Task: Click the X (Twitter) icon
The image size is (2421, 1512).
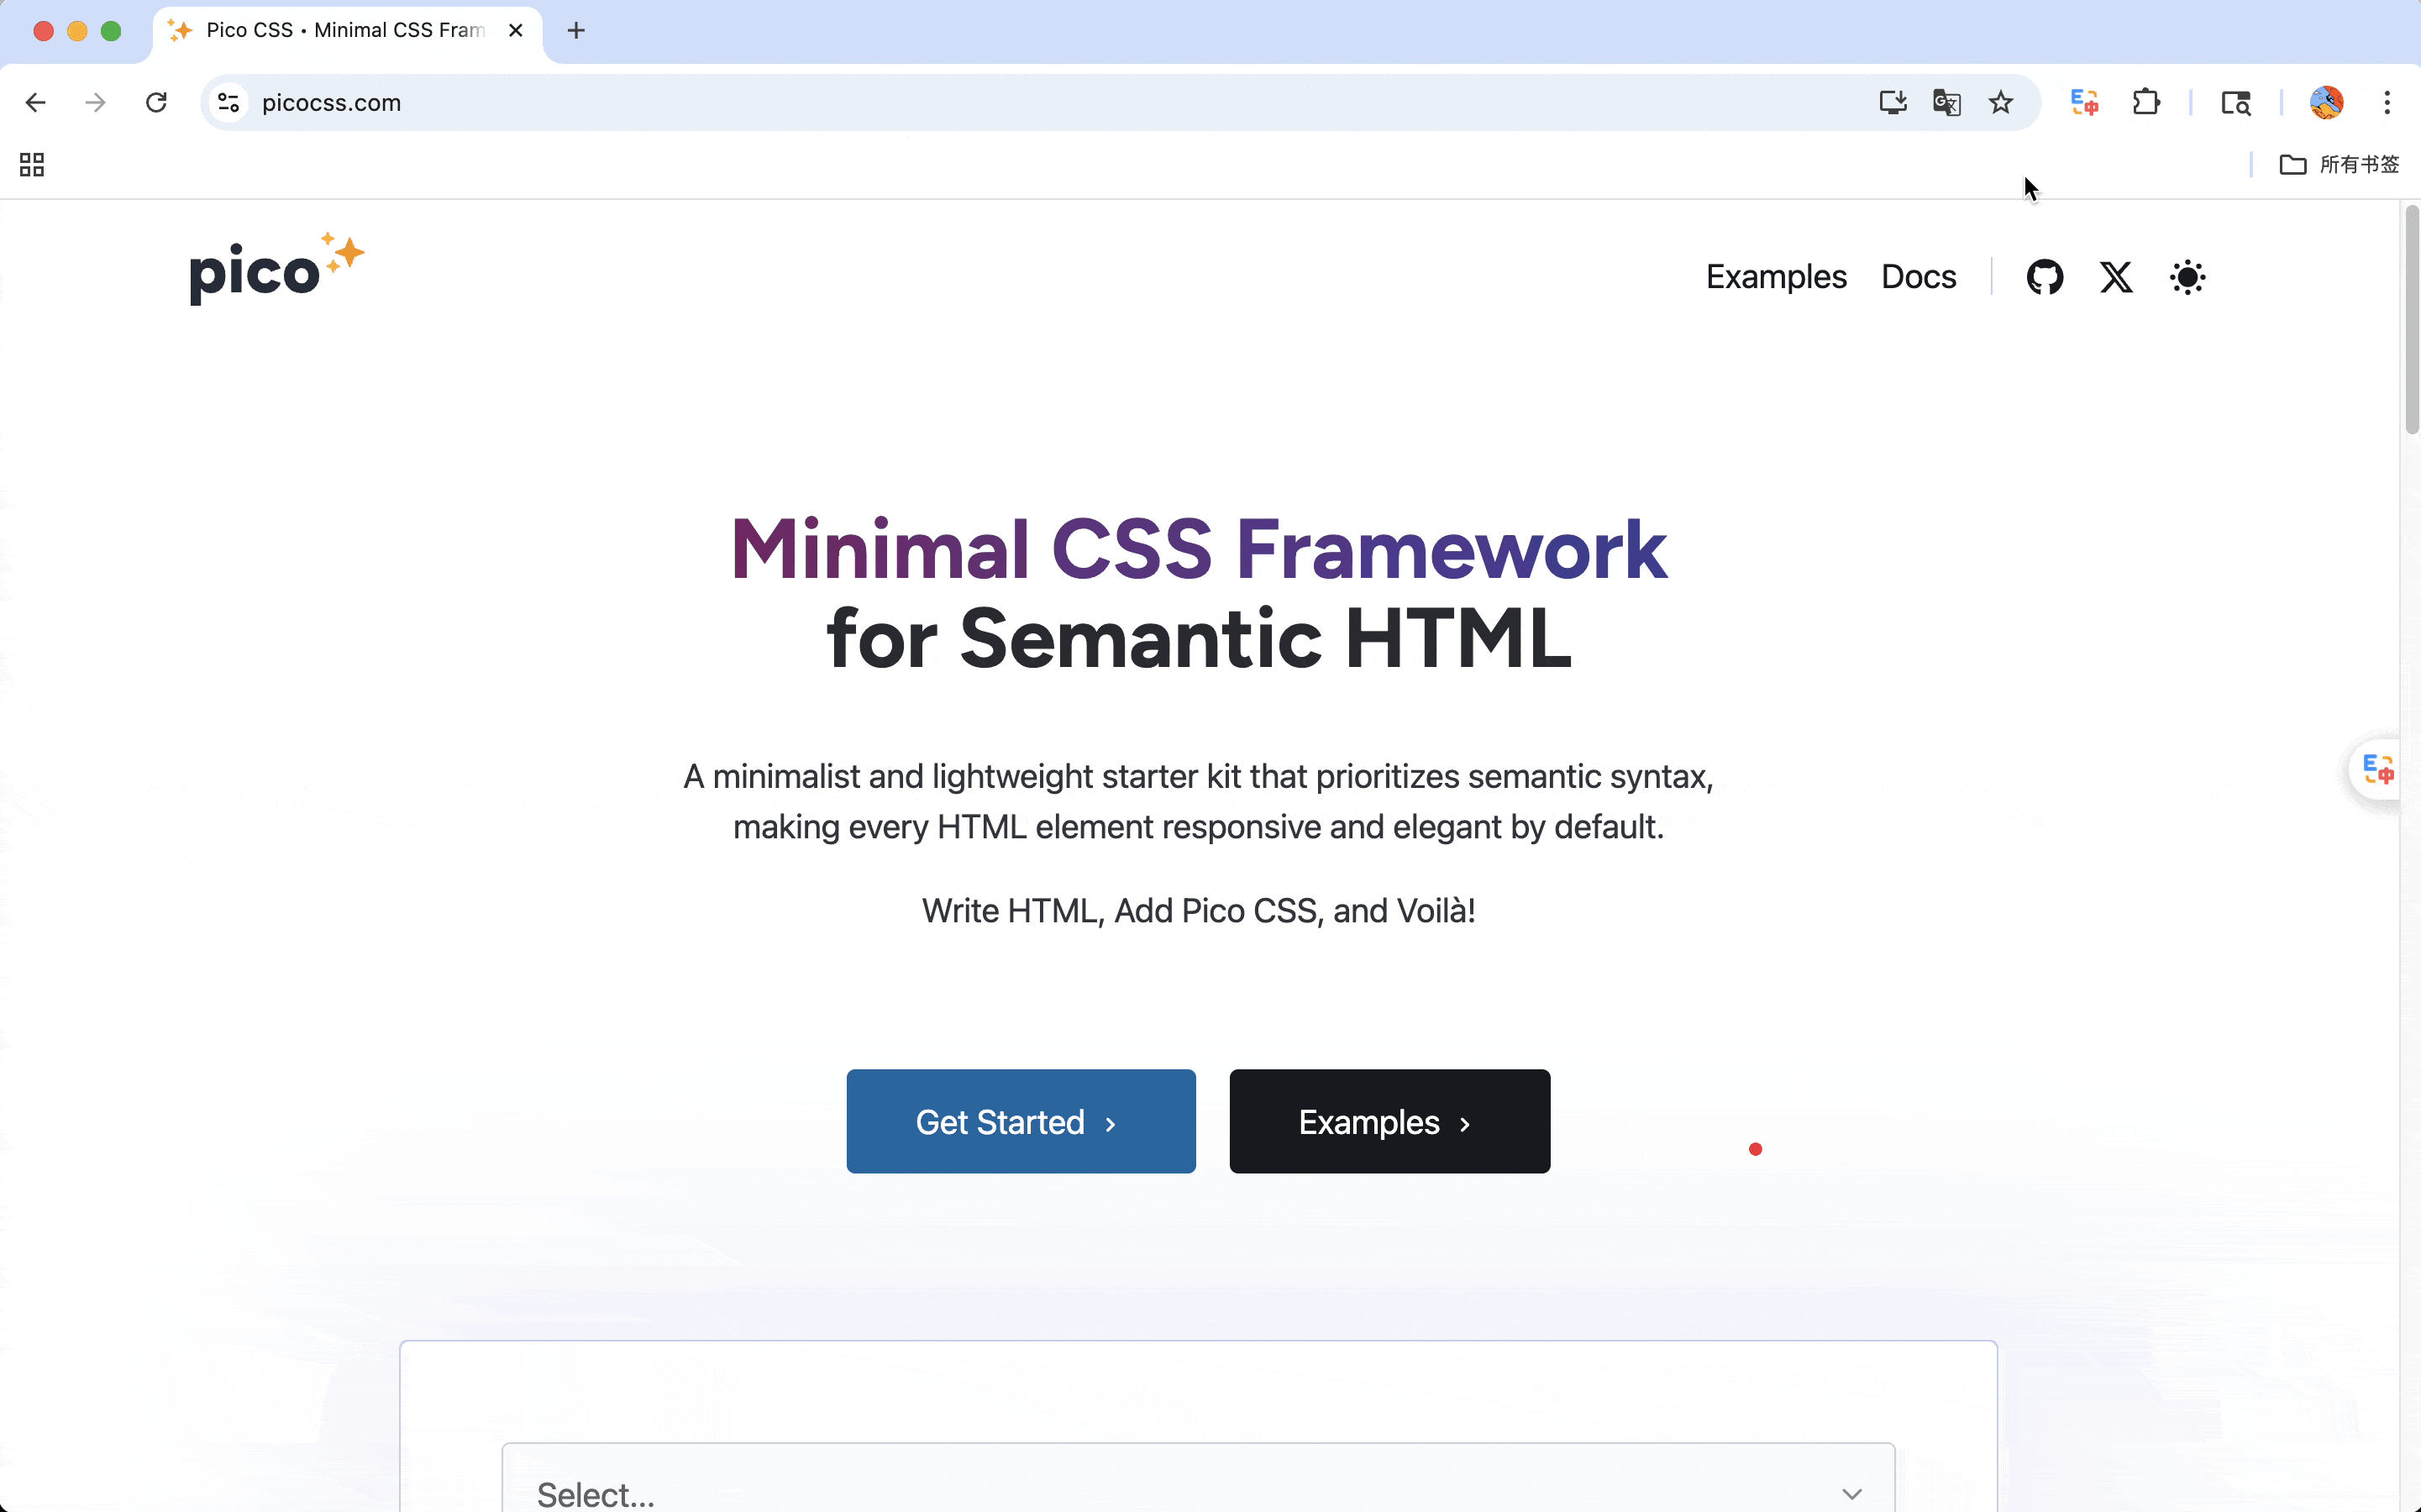Action: tap(2115, 277)
